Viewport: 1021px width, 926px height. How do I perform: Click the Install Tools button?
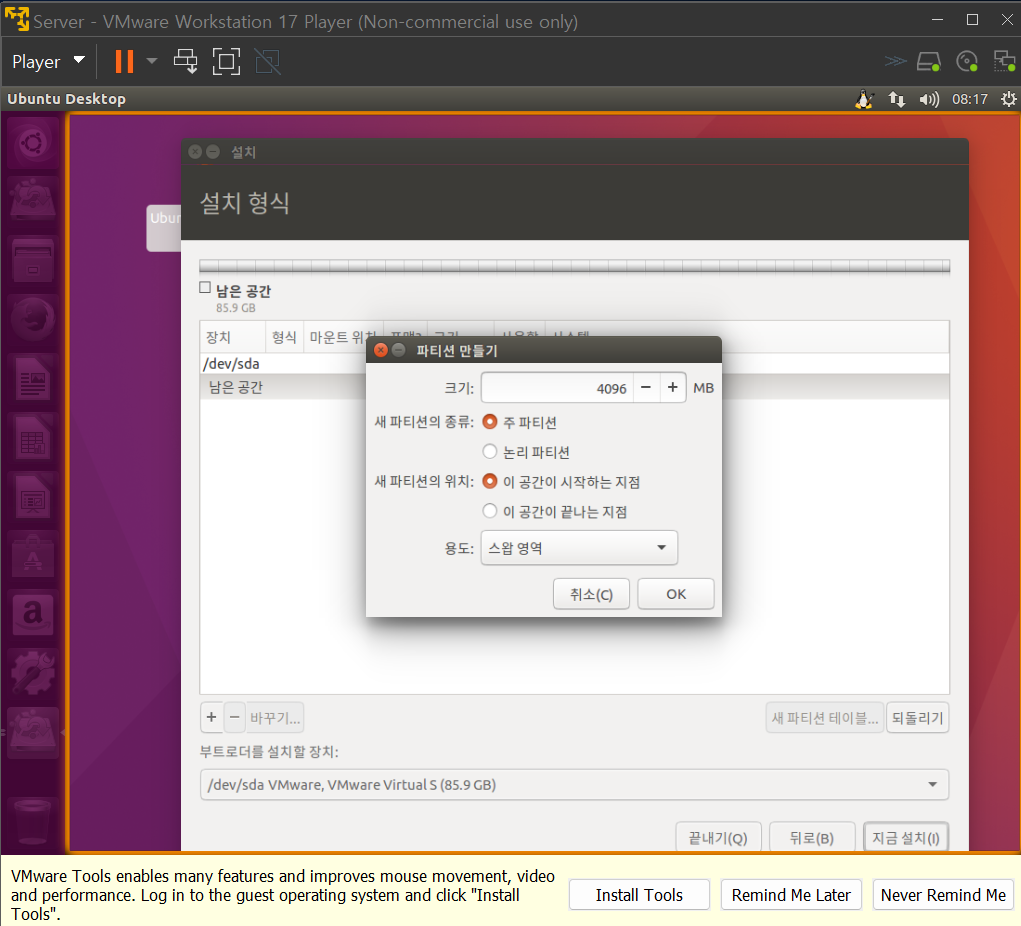(x=639, y=895)
